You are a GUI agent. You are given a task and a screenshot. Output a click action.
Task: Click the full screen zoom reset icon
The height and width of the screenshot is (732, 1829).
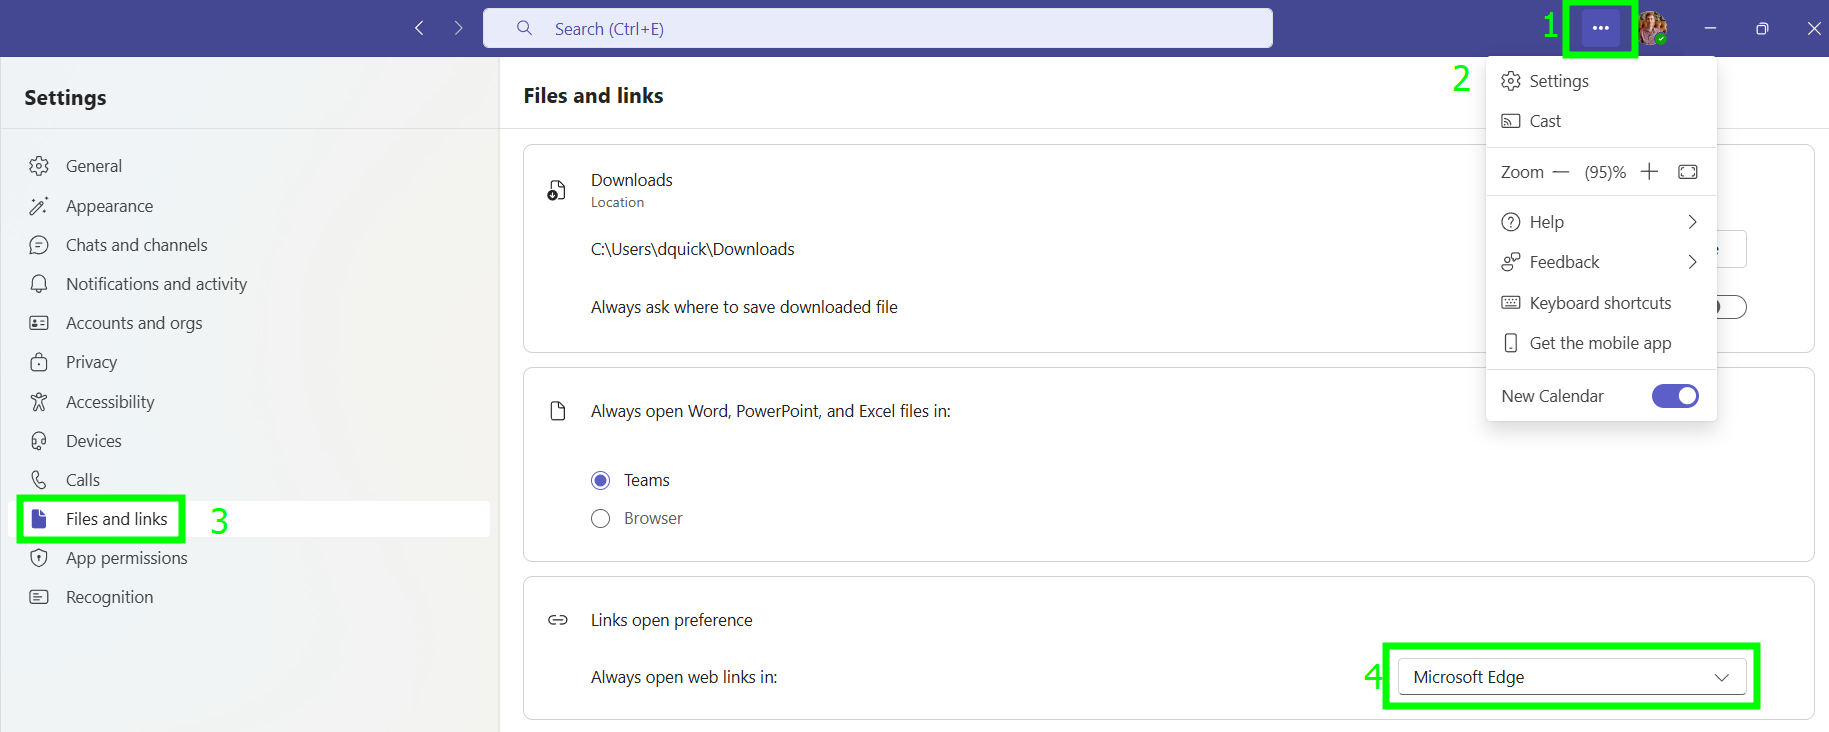(1688, 172)
